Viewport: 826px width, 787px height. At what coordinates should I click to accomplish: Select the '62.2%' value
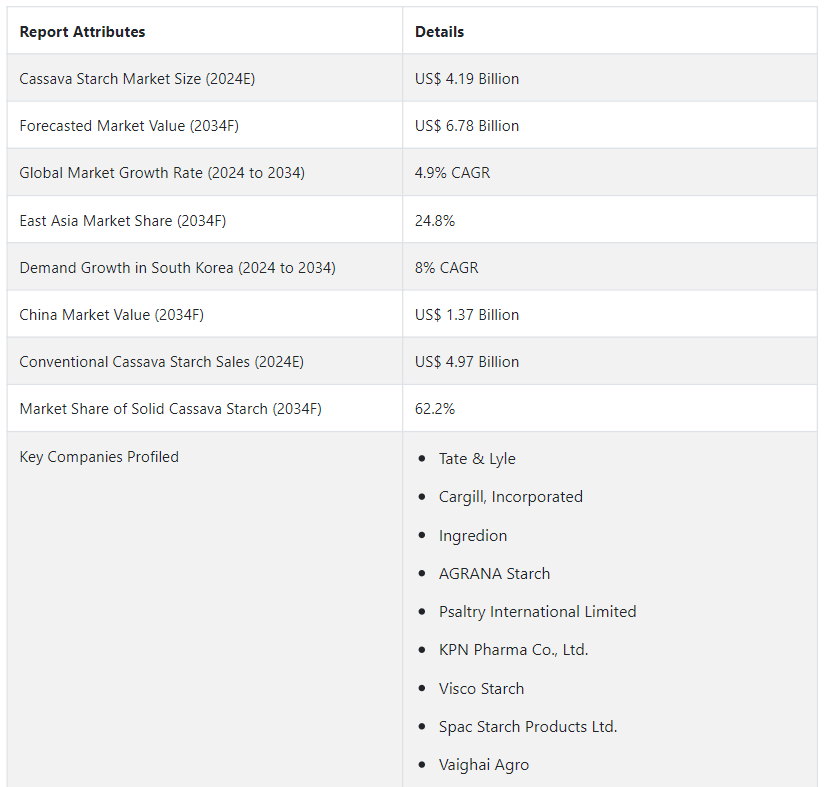pos(435,409)
